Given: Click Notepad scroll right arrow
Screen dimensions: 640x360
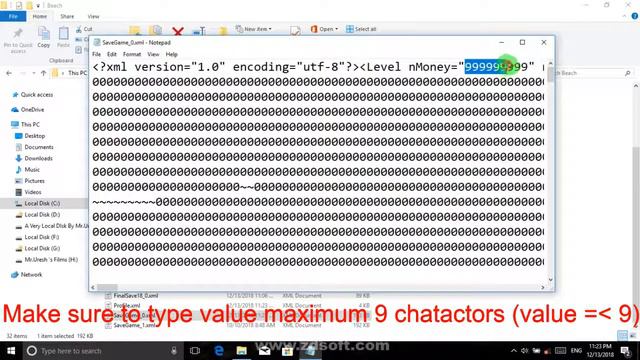Looking at the screenshot, I should click(542, 287).
